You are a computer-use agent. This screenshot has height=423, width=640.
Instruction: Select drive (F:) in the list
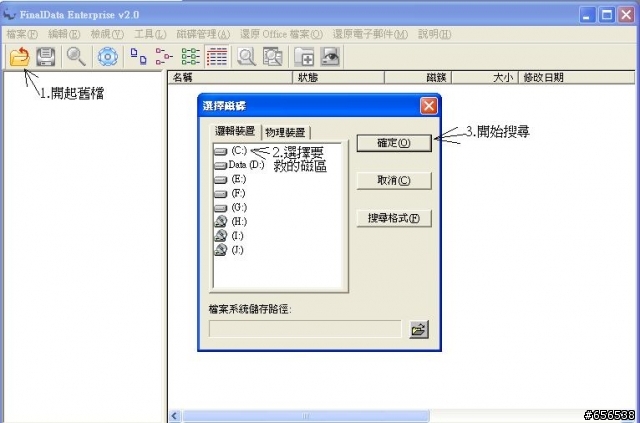(230, 194)
